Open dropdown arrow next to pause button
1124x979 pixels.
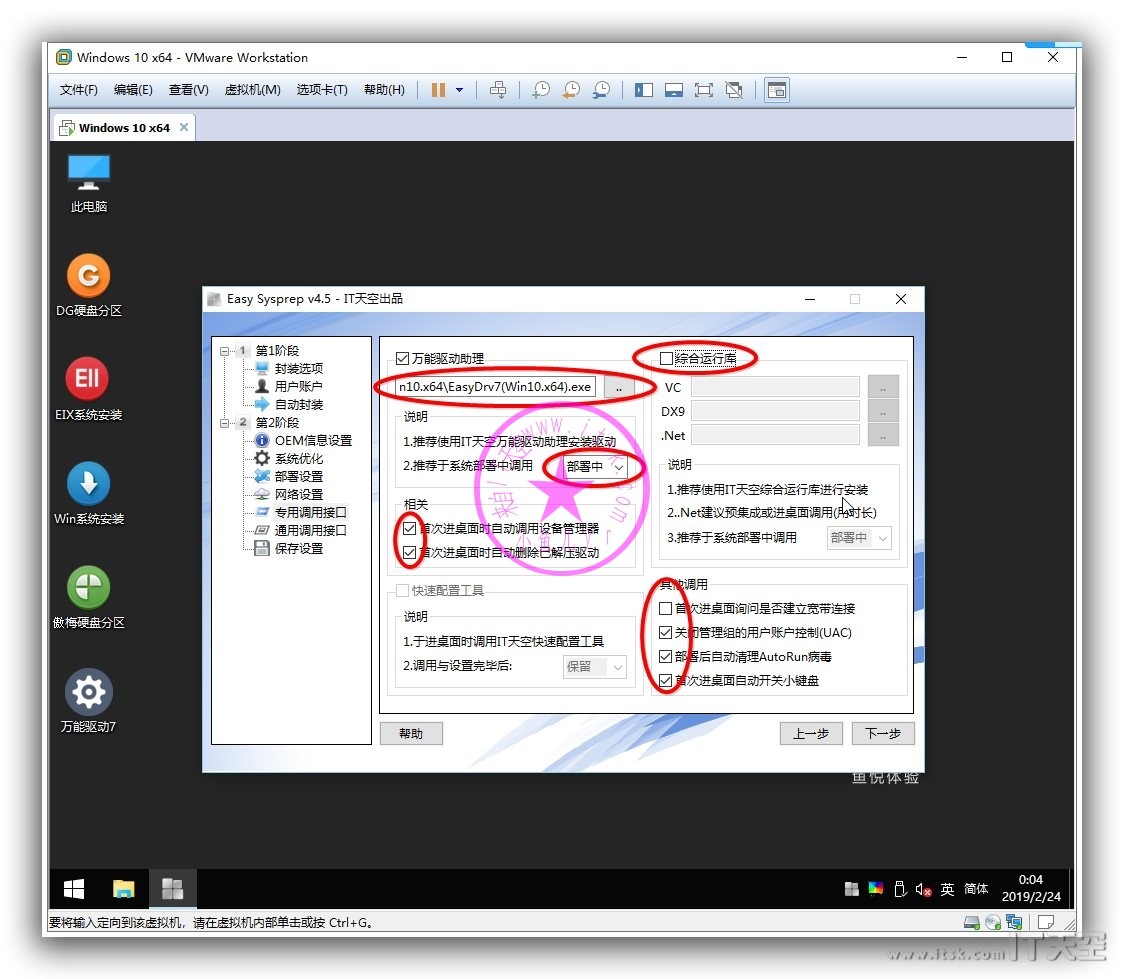coord(459,90)
